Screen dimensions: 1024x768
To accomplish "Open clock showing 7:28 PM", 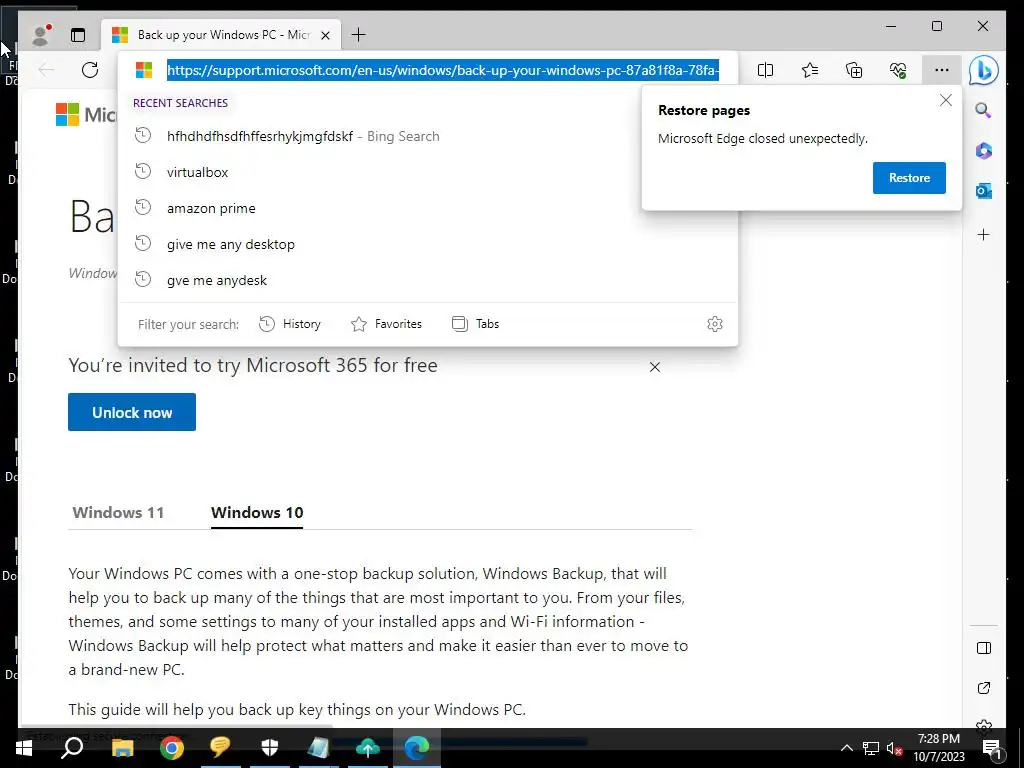I will (x=938, y=748).
